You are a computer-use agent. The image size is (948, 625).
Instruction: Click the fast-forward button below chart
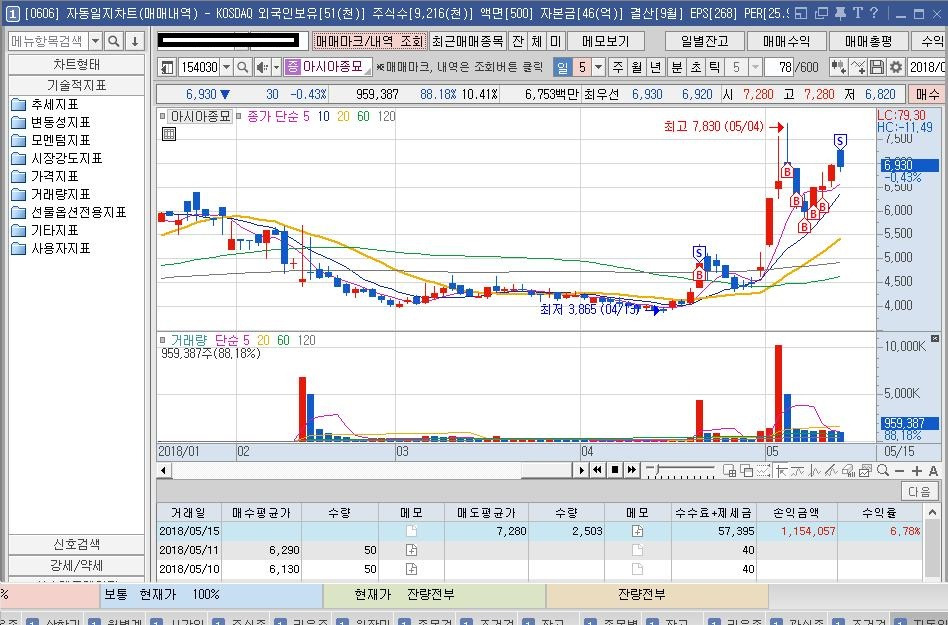pyautogui.click(x=632, y=470)
